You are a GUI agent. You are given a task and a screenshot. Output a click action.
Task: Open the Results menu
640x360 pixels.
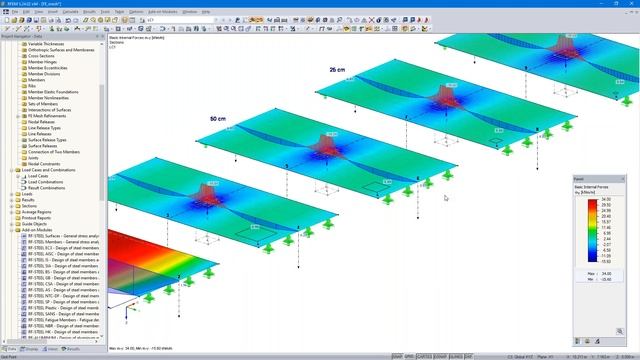coord(89,12)
